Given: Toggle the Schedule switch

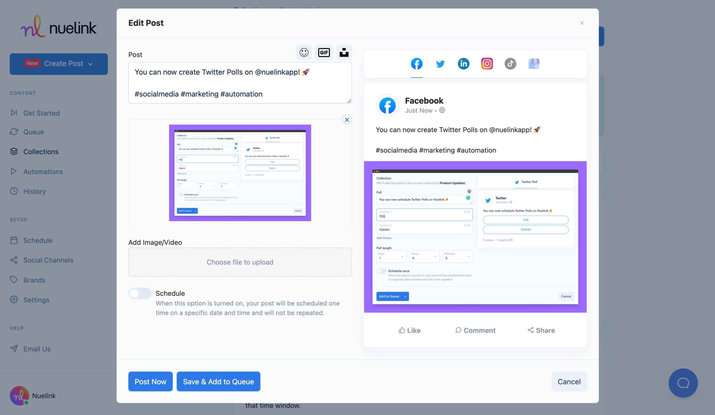Looking at the screenshot, I should (x=140, y=293).
